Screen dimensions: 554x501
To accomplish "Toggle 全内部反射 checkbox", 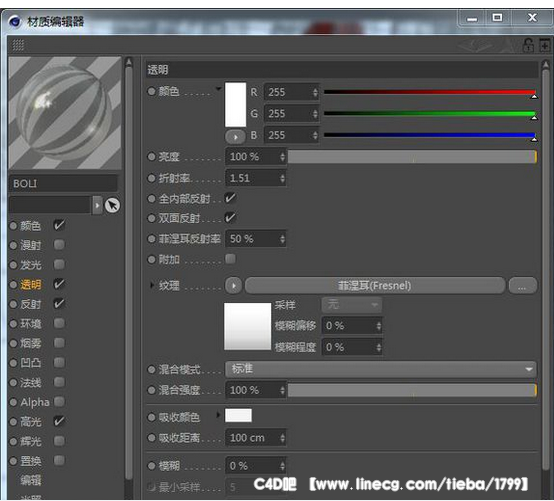I will click(x=230, y=198).
